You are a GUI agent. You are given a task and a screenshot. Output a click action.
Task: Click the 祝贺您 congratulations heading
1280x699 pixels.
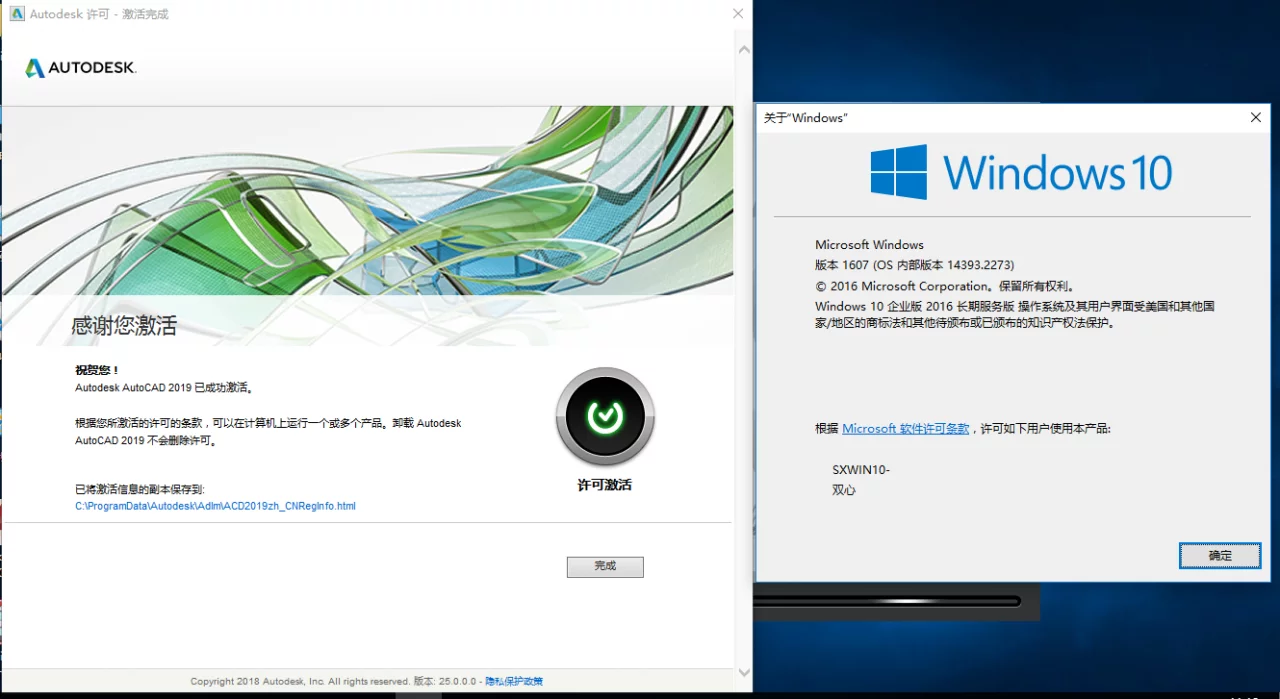pyautogui.click(x=95, y=368)
